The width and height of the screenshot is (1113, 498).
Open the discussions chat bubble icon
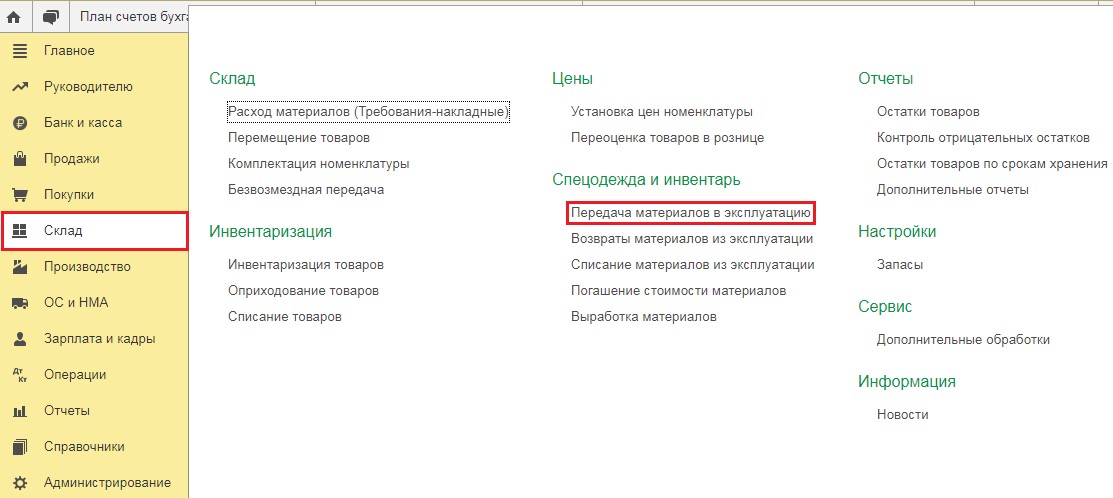click(x=51, y=17)
